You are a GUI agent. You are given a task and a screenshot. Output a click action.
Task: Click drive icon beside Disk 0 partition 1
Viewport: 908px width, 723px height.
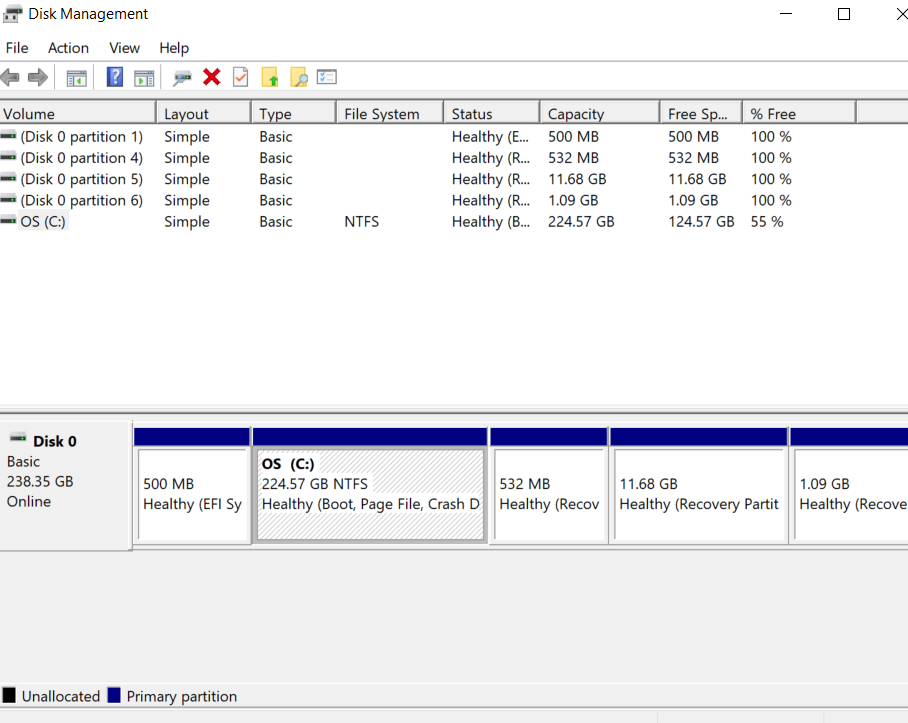8,136
